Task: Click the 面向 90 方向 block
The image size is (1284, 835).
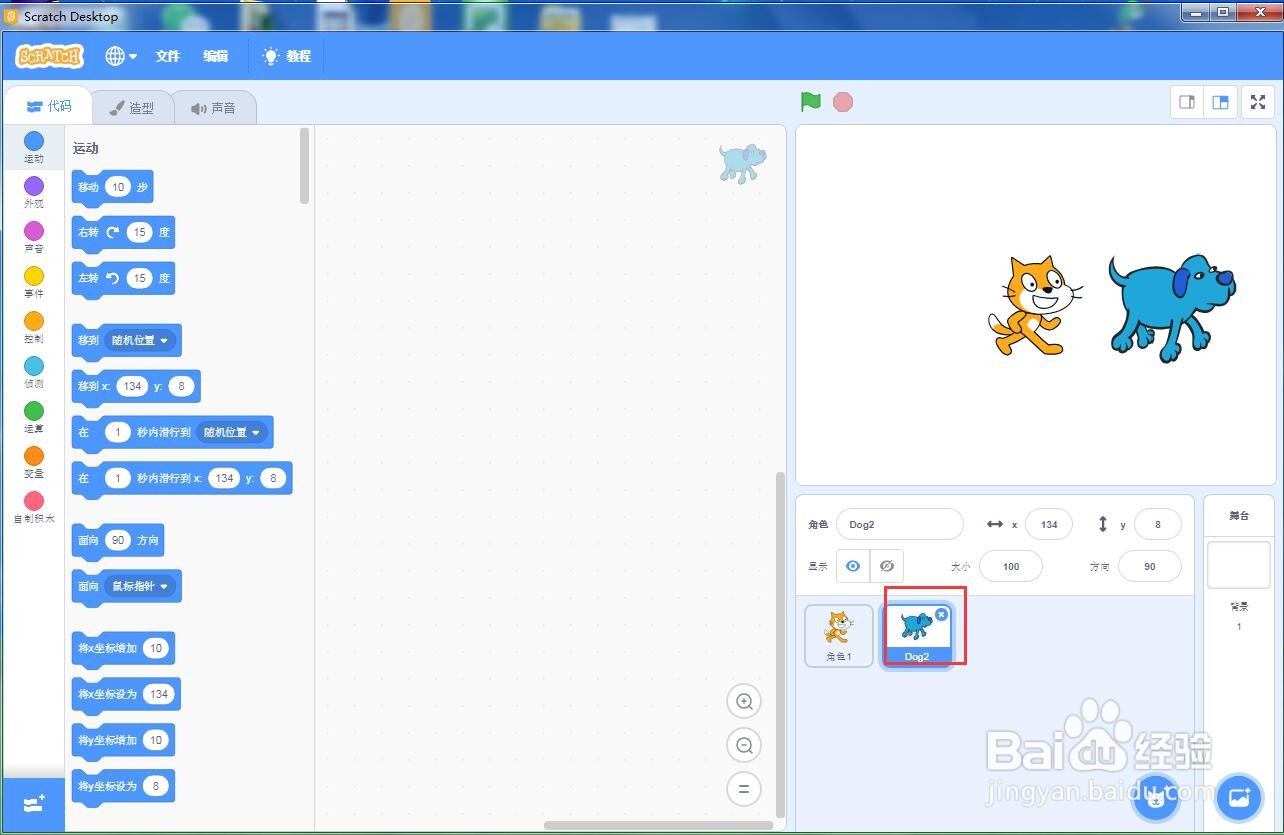Action: coord(118,540)
